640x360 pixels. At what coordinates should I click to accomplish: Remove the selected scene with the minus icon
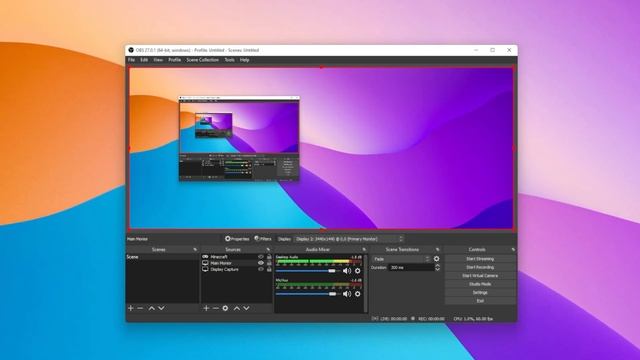click(140, 308)
